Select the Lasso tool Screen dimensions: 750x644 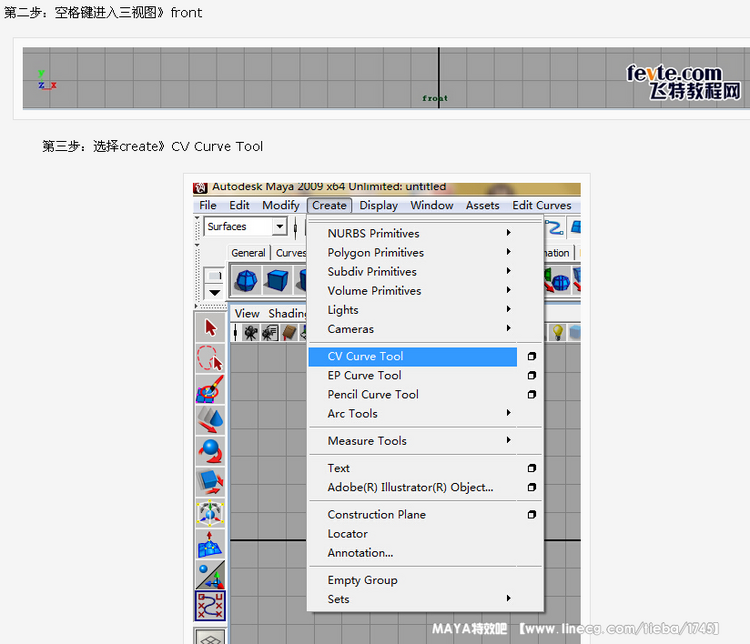(210, 358)
